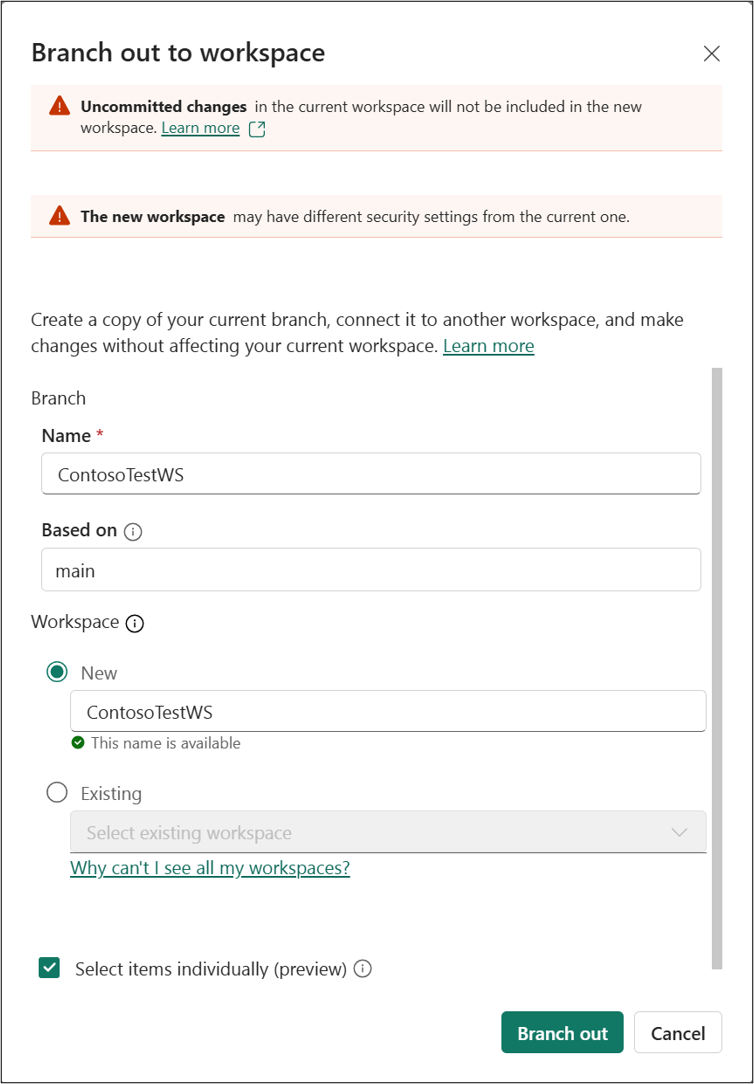Click the green name available checkmark icon

(x=78, y=742)
